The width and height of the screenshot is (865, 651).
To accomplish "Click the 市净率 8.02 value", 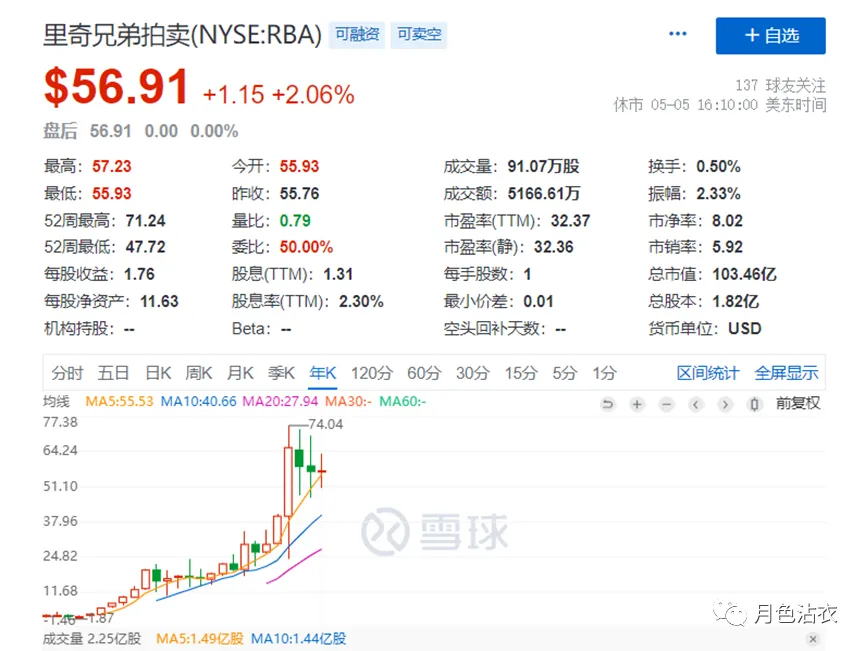I will click(727, 221).
